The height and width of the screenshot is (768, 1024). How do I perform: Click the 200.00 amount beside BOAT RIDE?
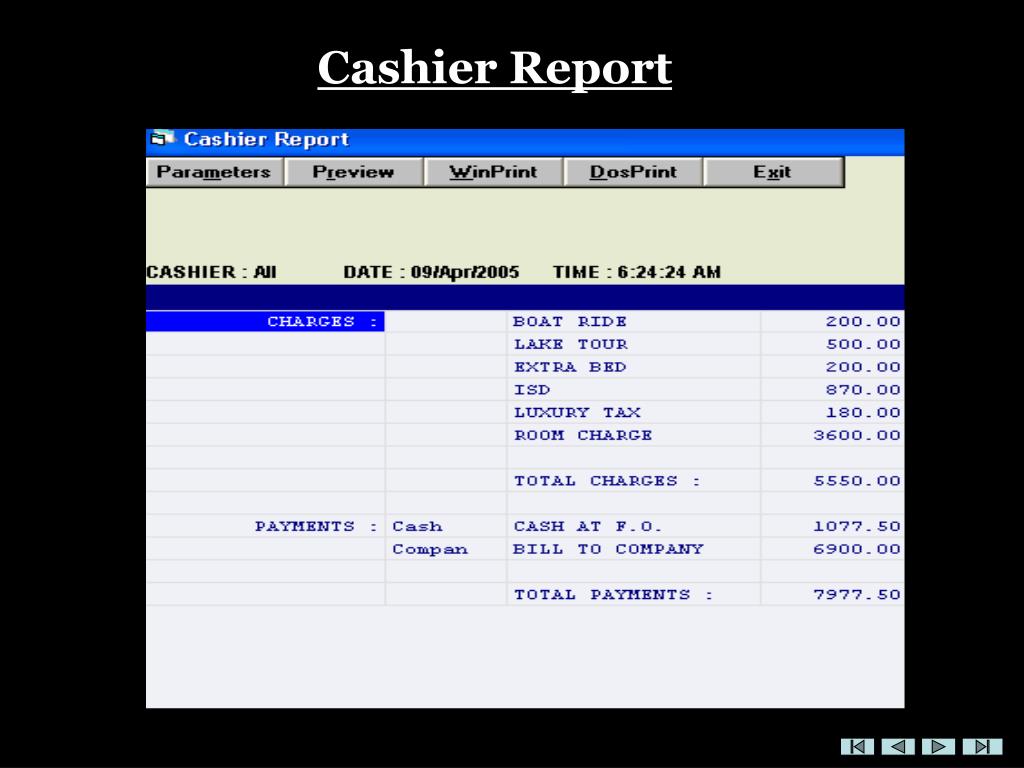pyautogui.click(x=863, y=321)
